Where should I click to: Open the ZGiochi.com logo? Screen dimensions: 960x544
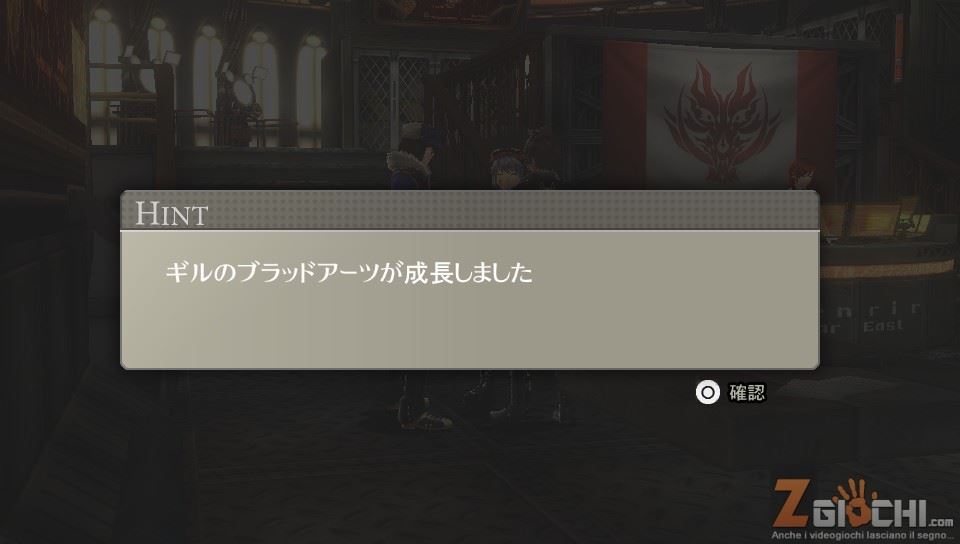coord(863,509)
